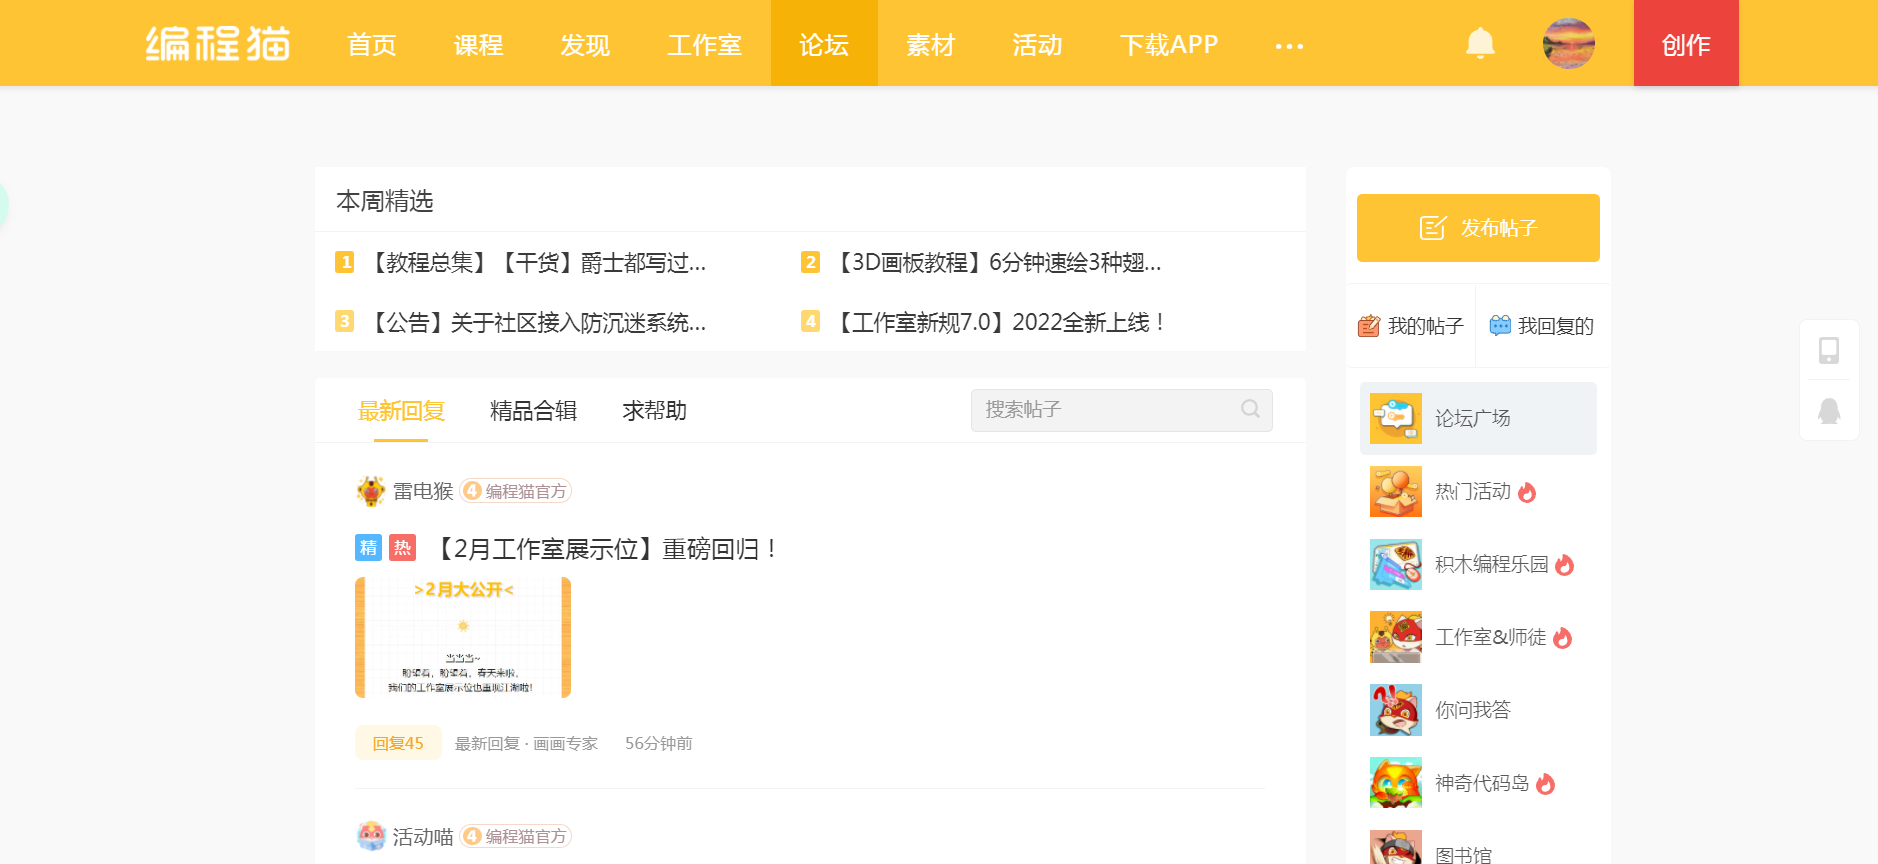1878x864 pixels.
Task: Click the 我回复的 chat bubble icon
Action: click(x=1500, y=326)
